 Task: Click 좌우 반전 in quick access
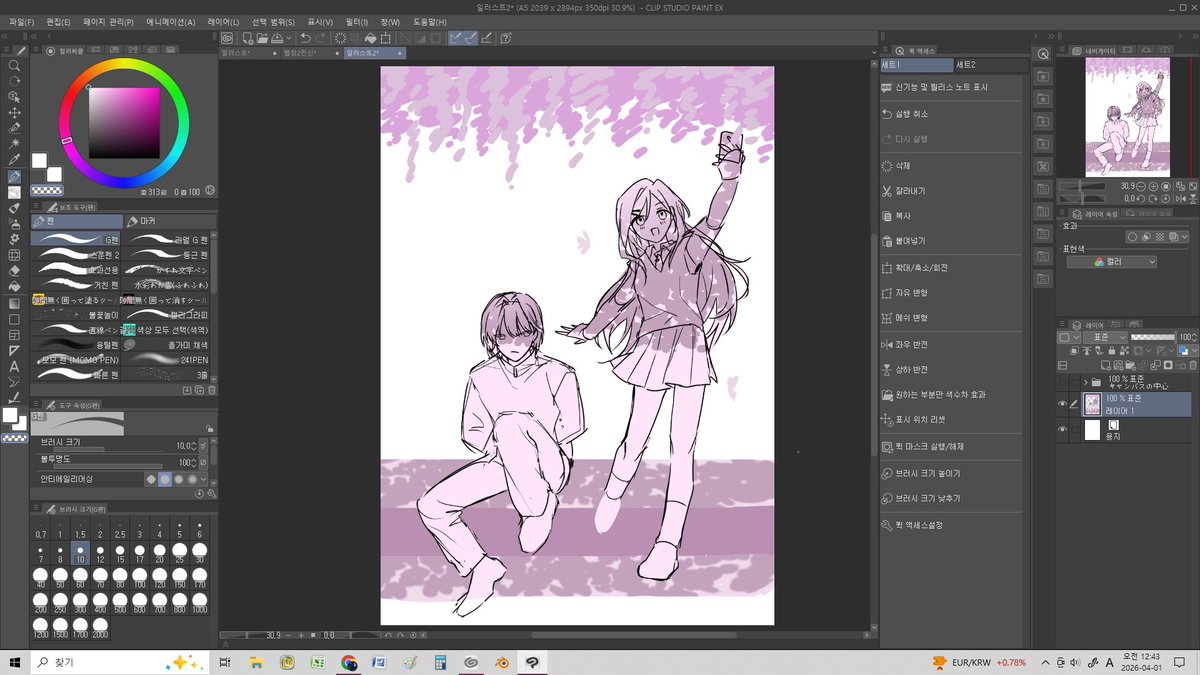[x=912, y=344]
